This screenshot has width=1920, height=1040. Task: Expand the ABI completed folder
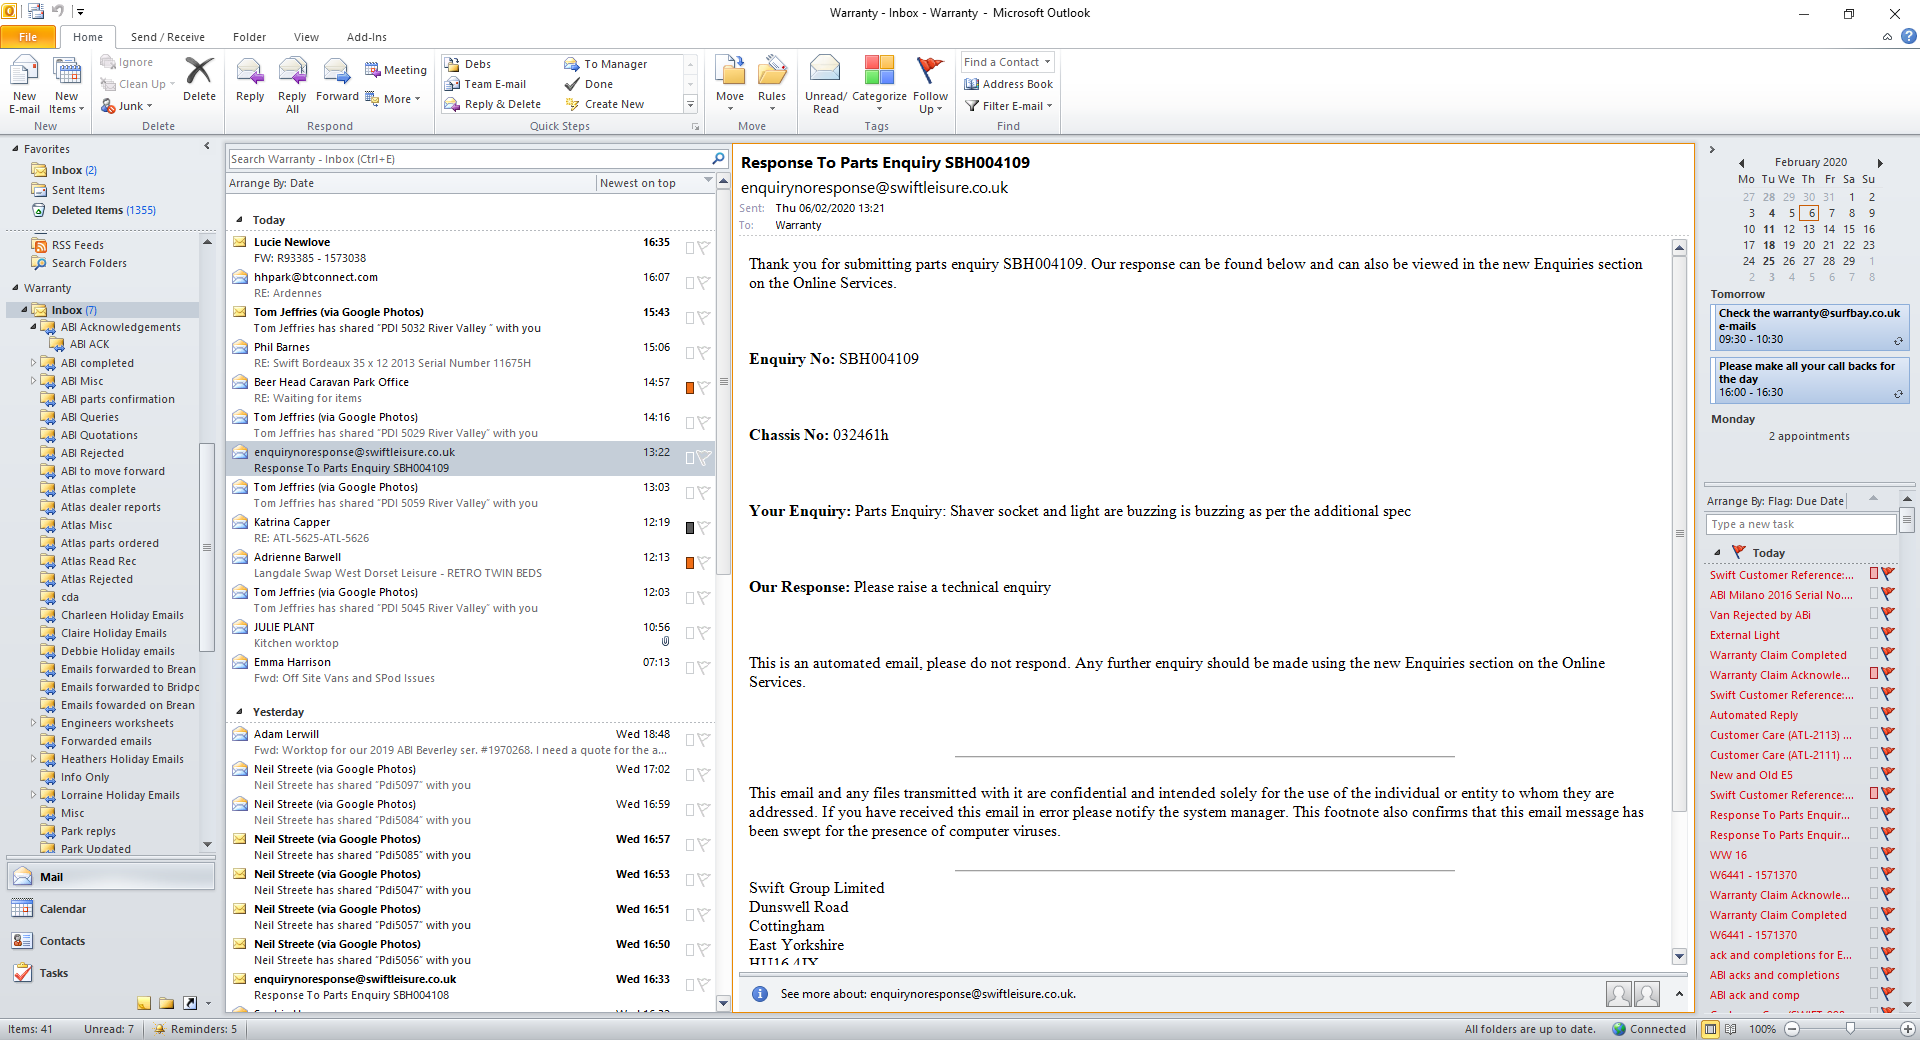coord(33,363)
